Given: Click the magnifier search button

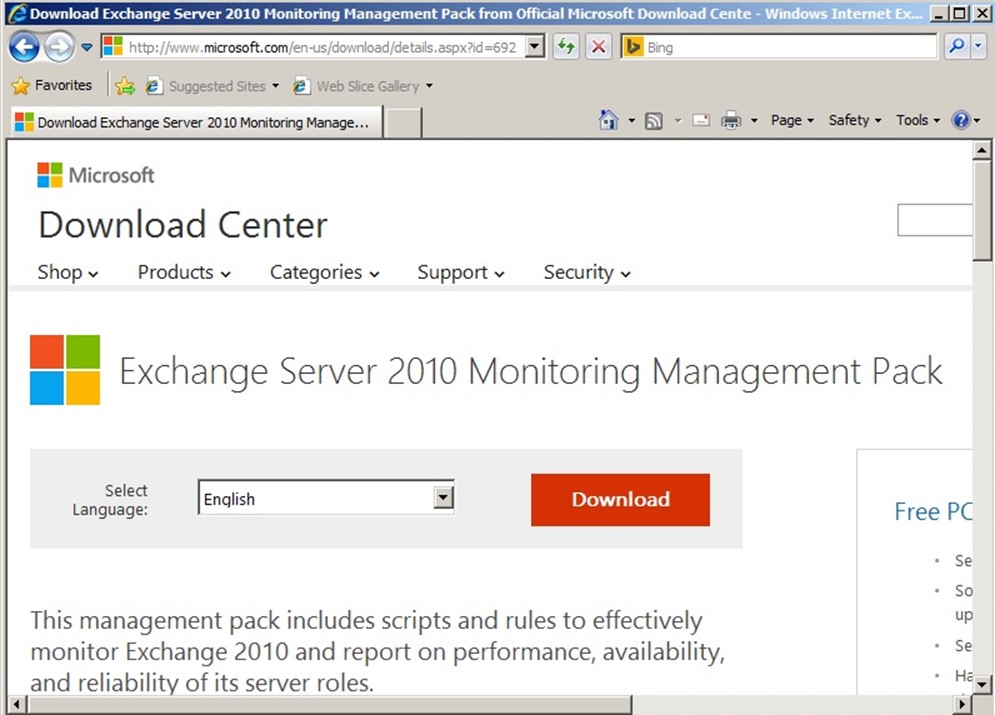Looking at the screenshot, I should (x=956, y=46).
